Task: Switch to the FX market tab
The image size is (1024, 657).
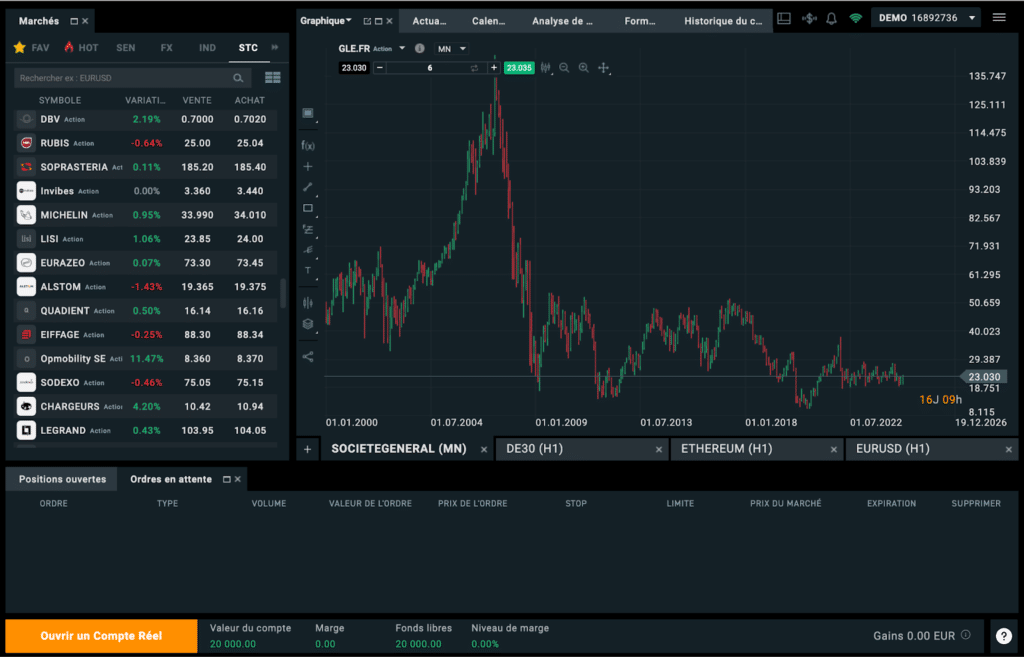Action: coord(166,47)
